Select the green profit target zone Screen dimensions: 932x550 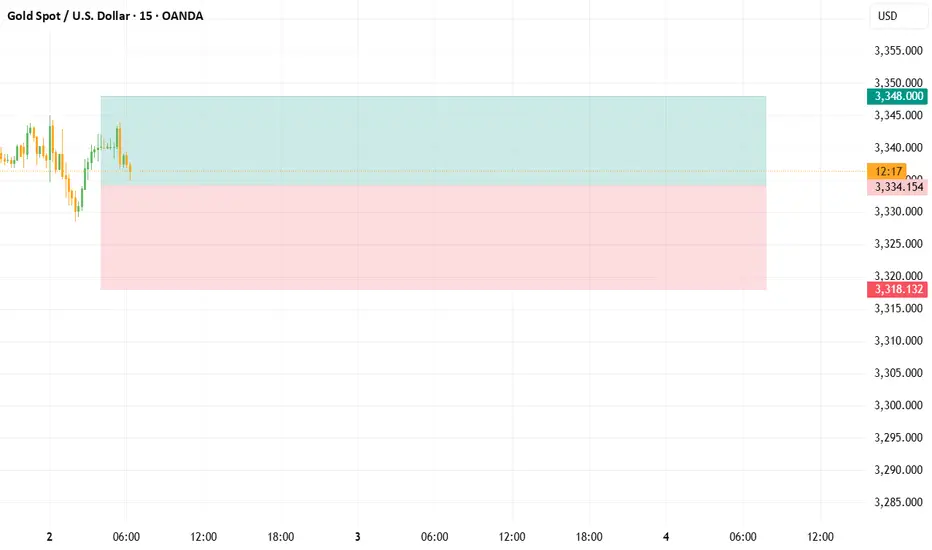pos(433,140)
